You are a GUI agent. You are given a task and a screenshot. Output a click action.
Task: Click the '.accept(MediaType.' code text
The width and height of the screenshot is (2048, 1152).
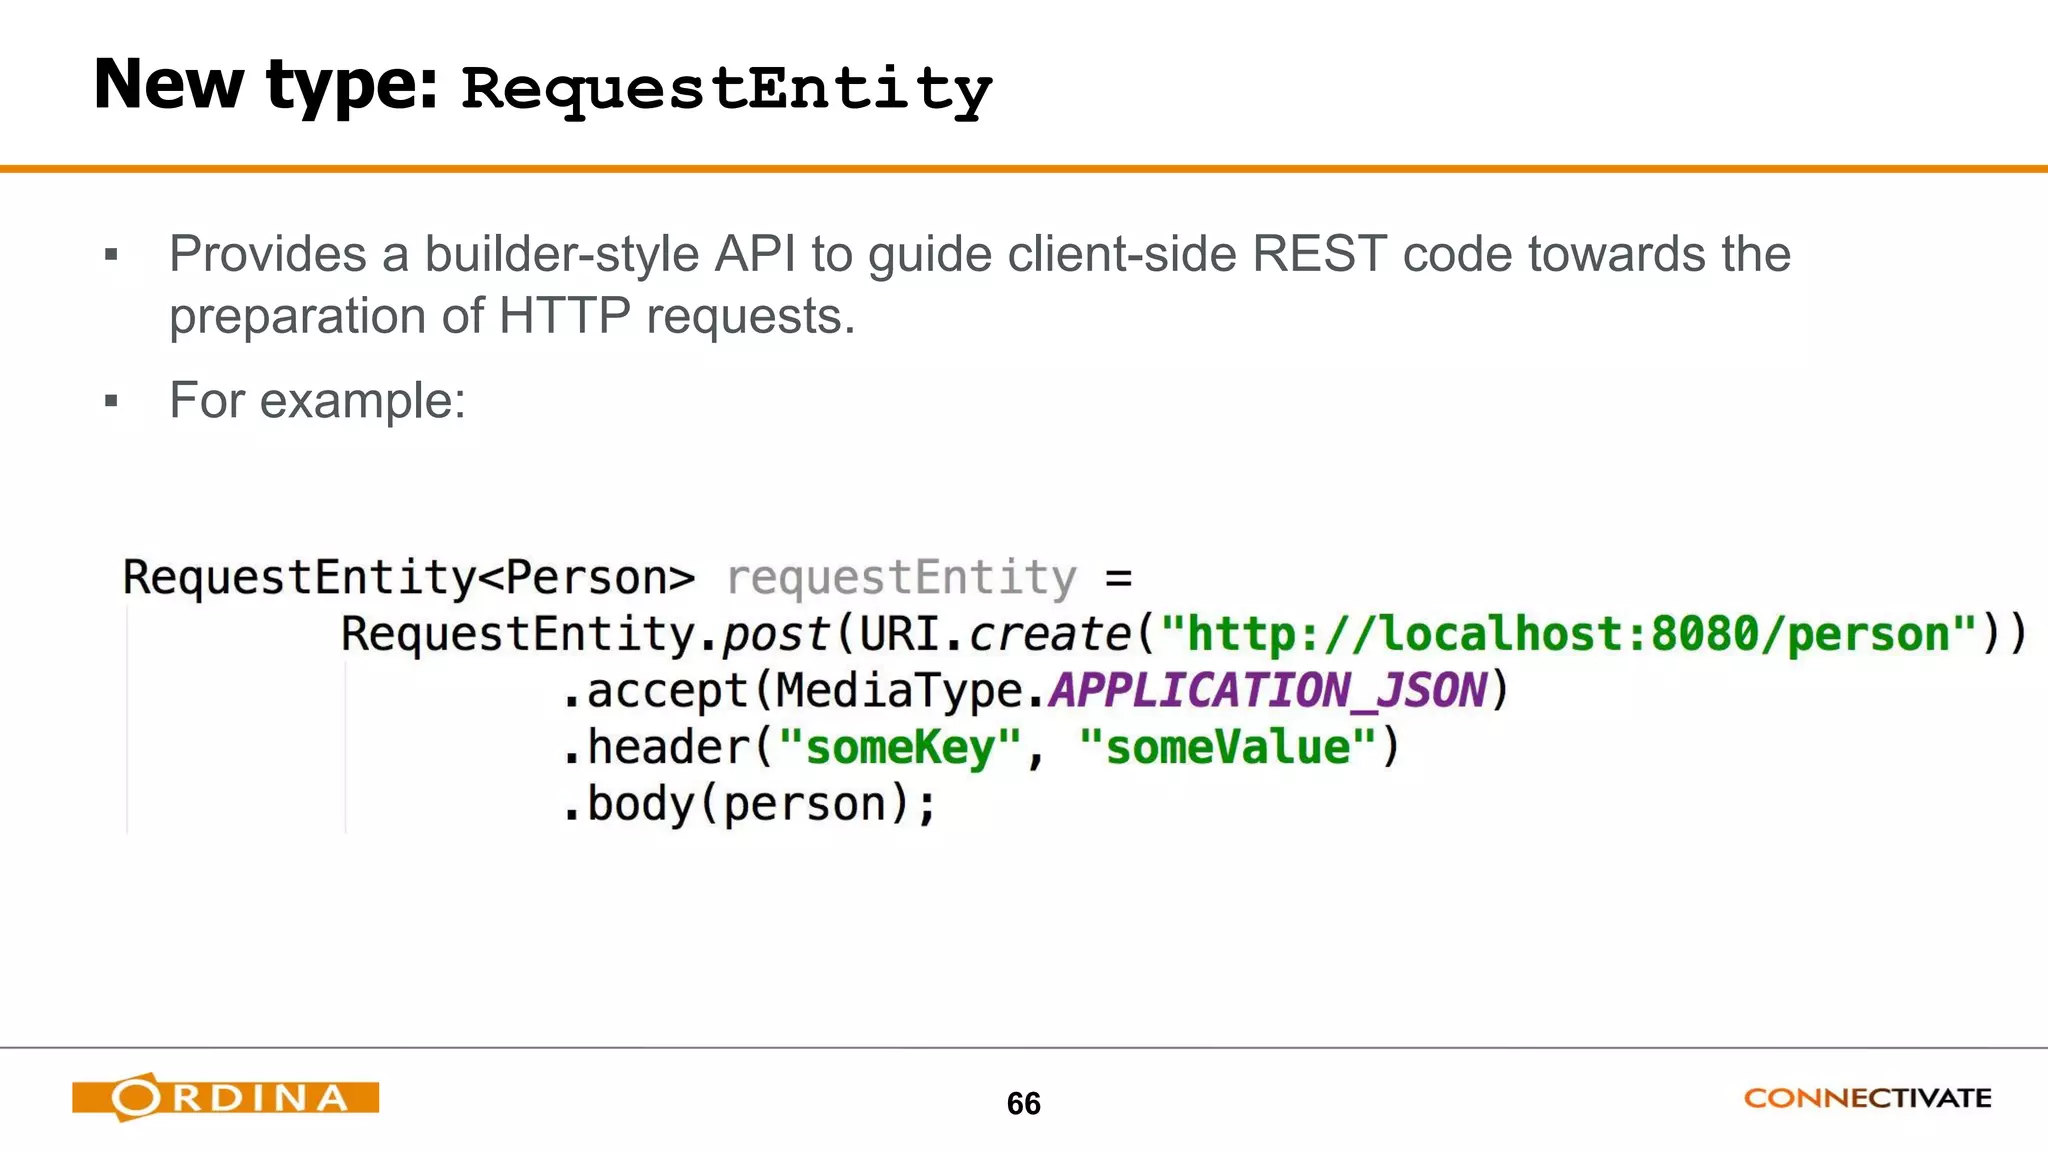click(803, 691)
